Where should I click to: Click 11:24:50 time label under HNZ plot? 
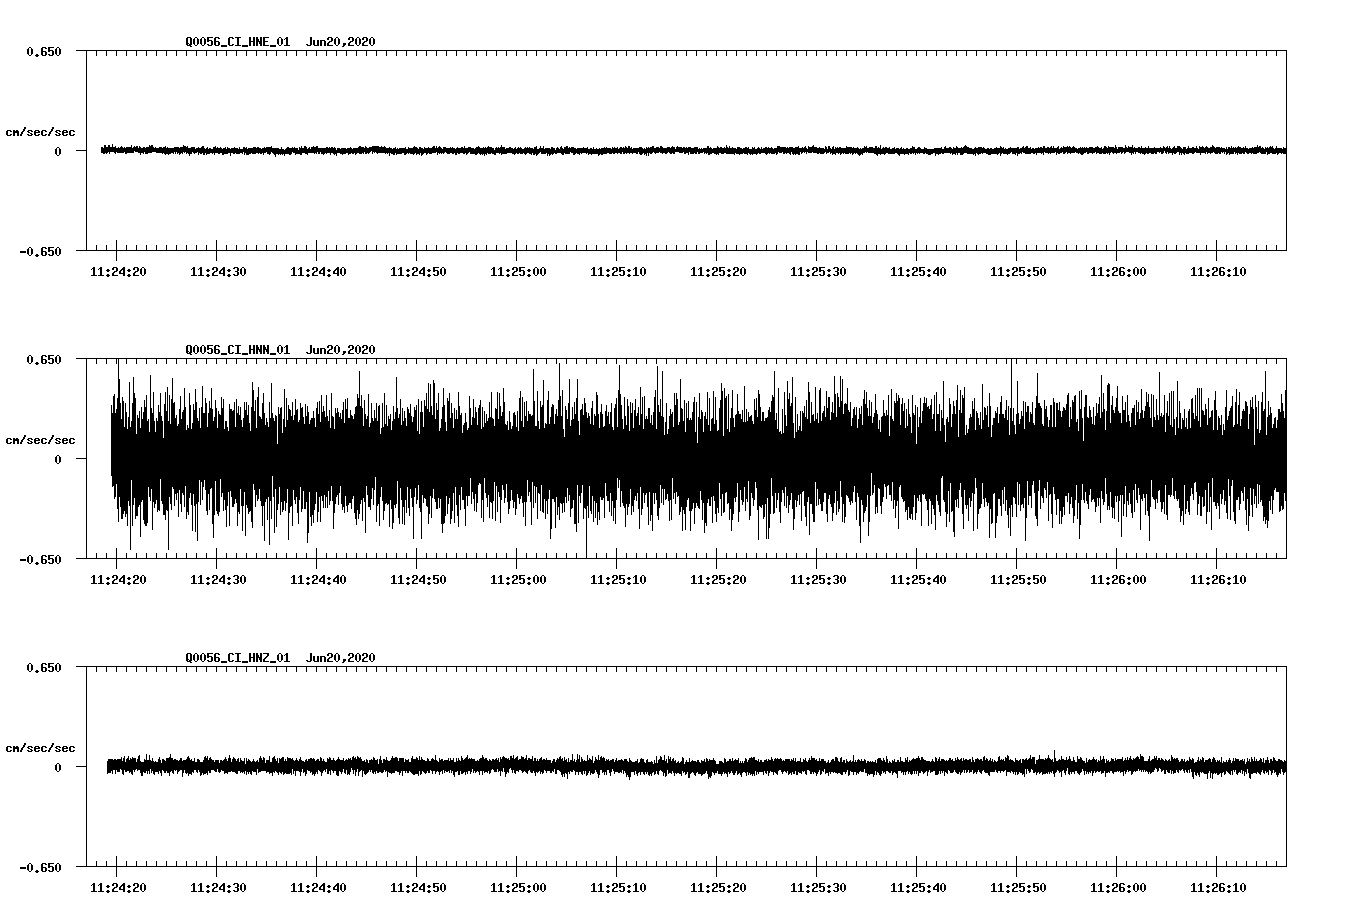418,888
